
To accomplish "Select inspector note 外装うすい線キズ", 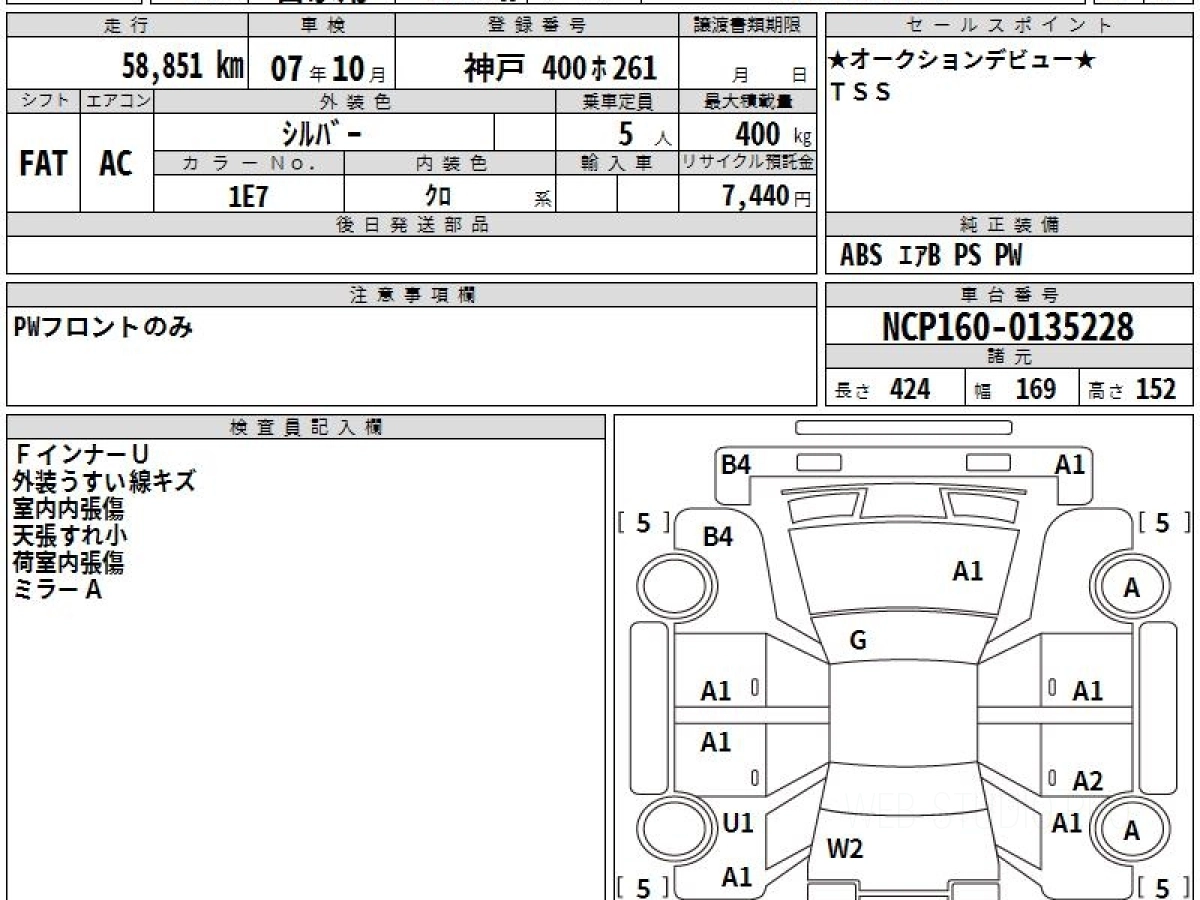I will coord(104,481).
